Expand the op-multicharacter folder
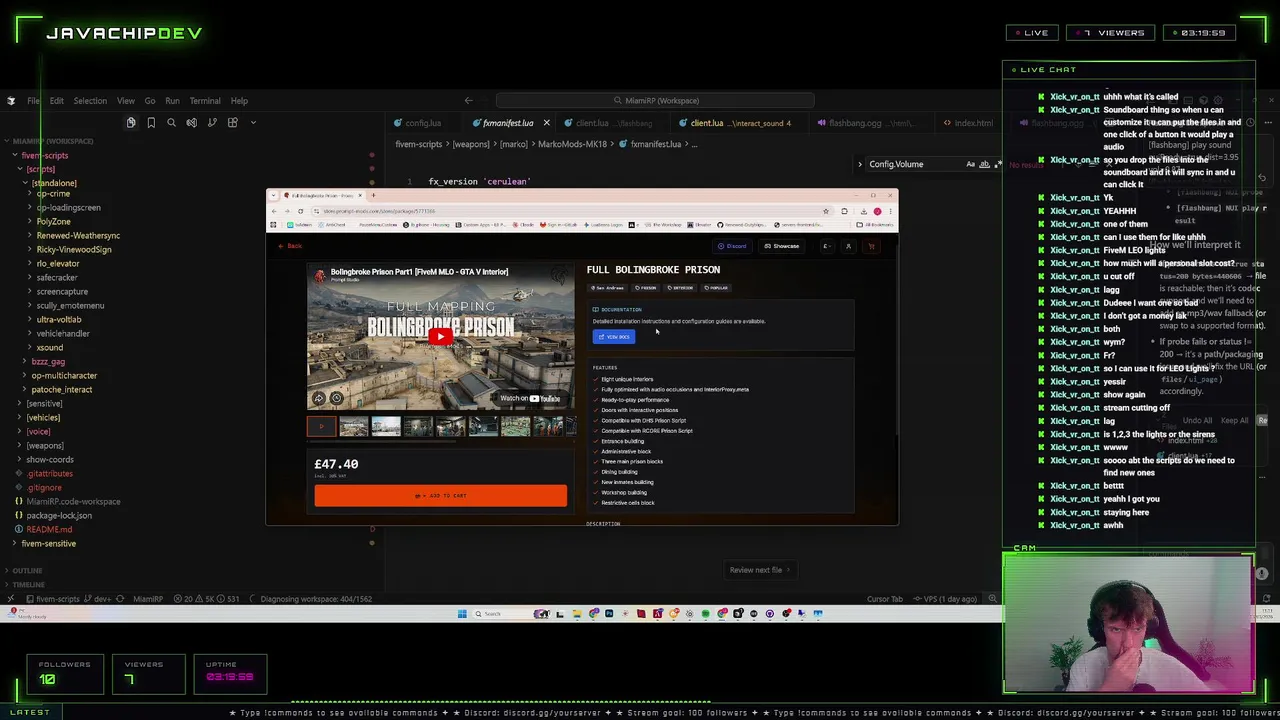1280x720 pixels. [64, 375]
